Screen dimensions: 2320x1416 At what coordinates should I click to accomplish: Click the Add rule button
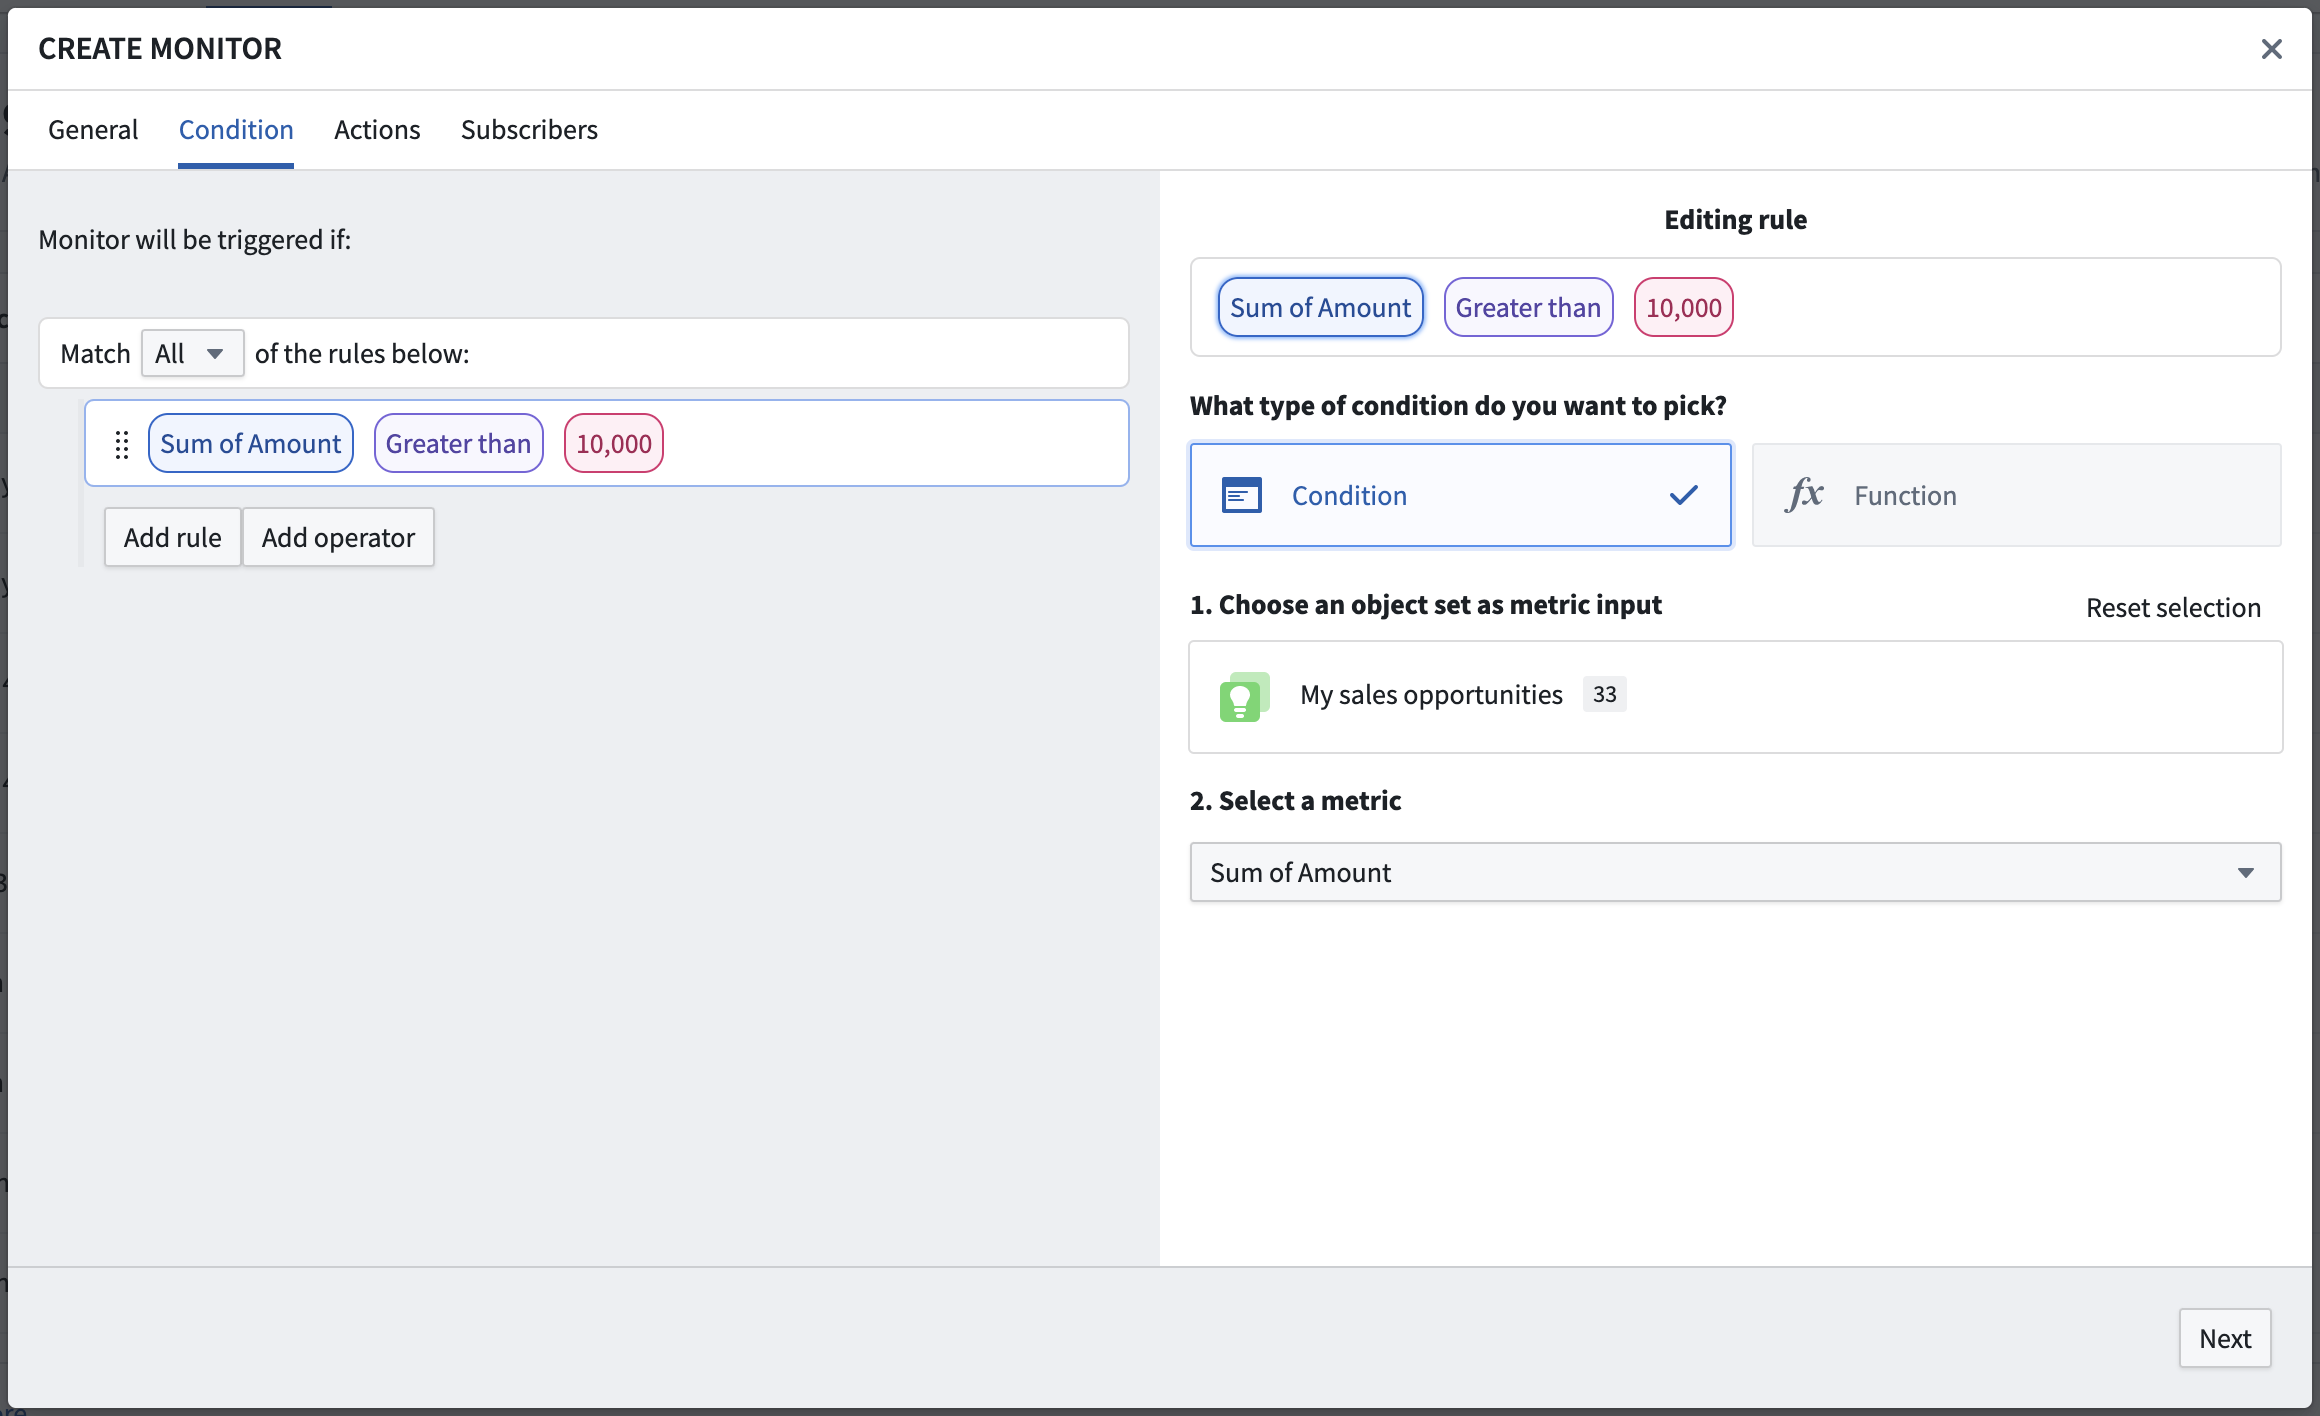click(173, 537)
